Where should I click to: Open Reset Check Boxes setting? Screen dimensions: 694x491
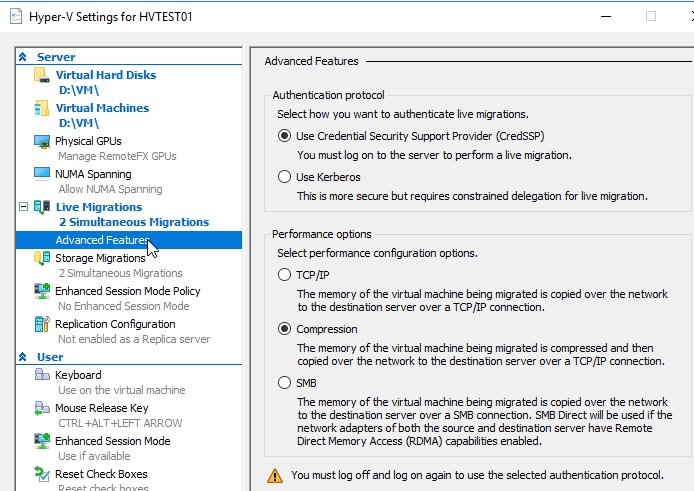point(101,474)
